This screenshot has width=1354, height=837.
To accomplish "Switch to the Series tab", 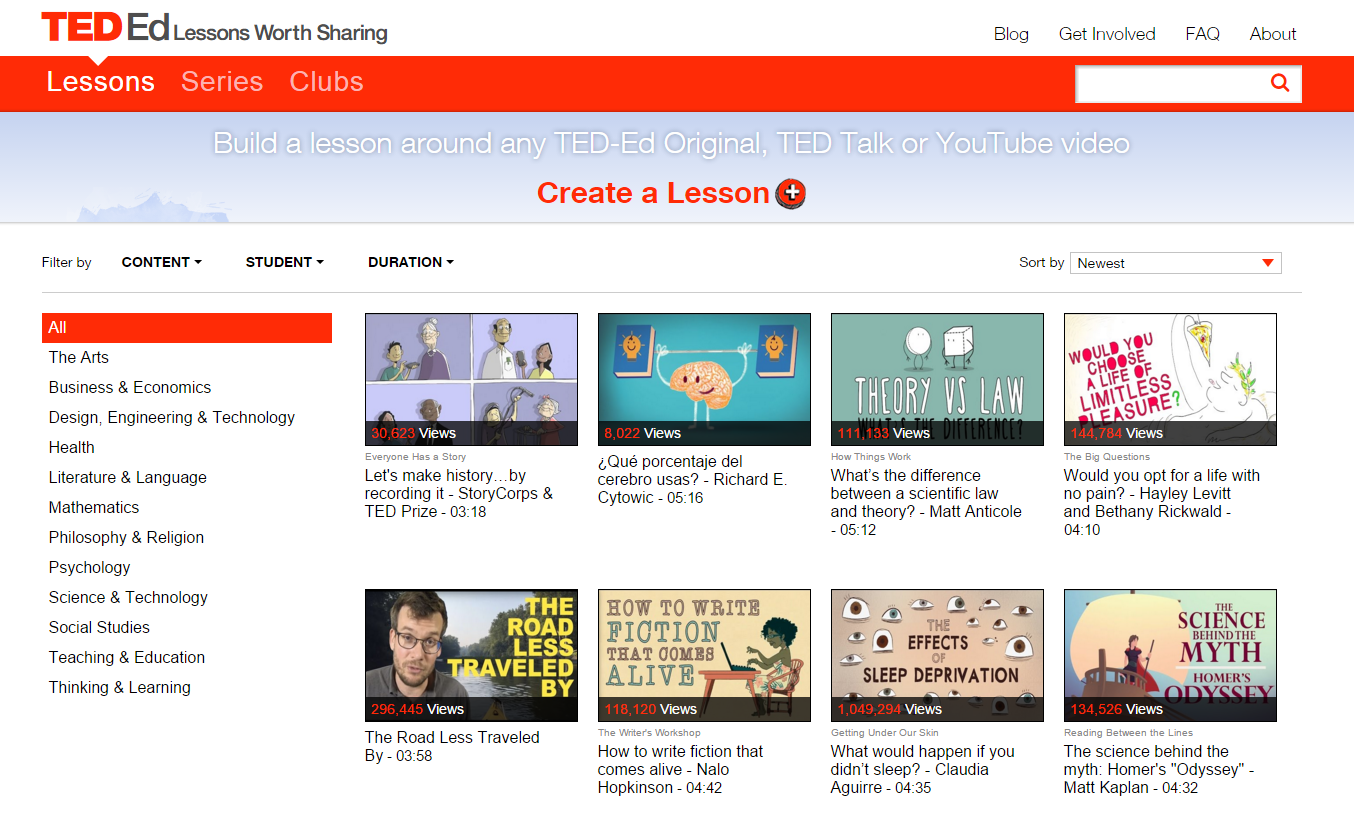I will pos(222,82).
